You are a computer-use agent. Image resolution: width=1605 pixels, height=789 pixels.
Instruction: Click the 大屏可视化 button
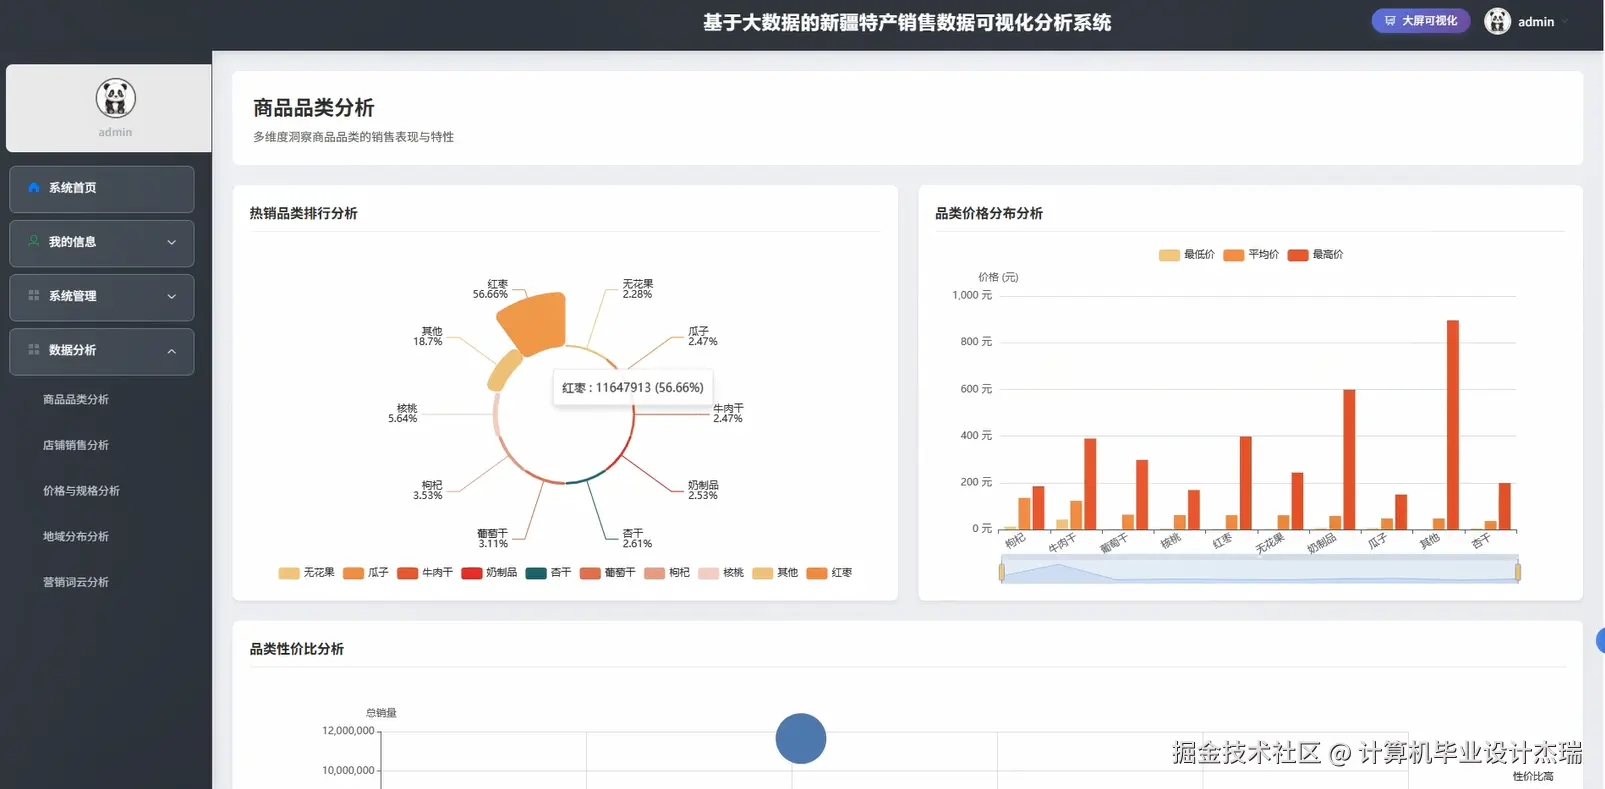1420,21
